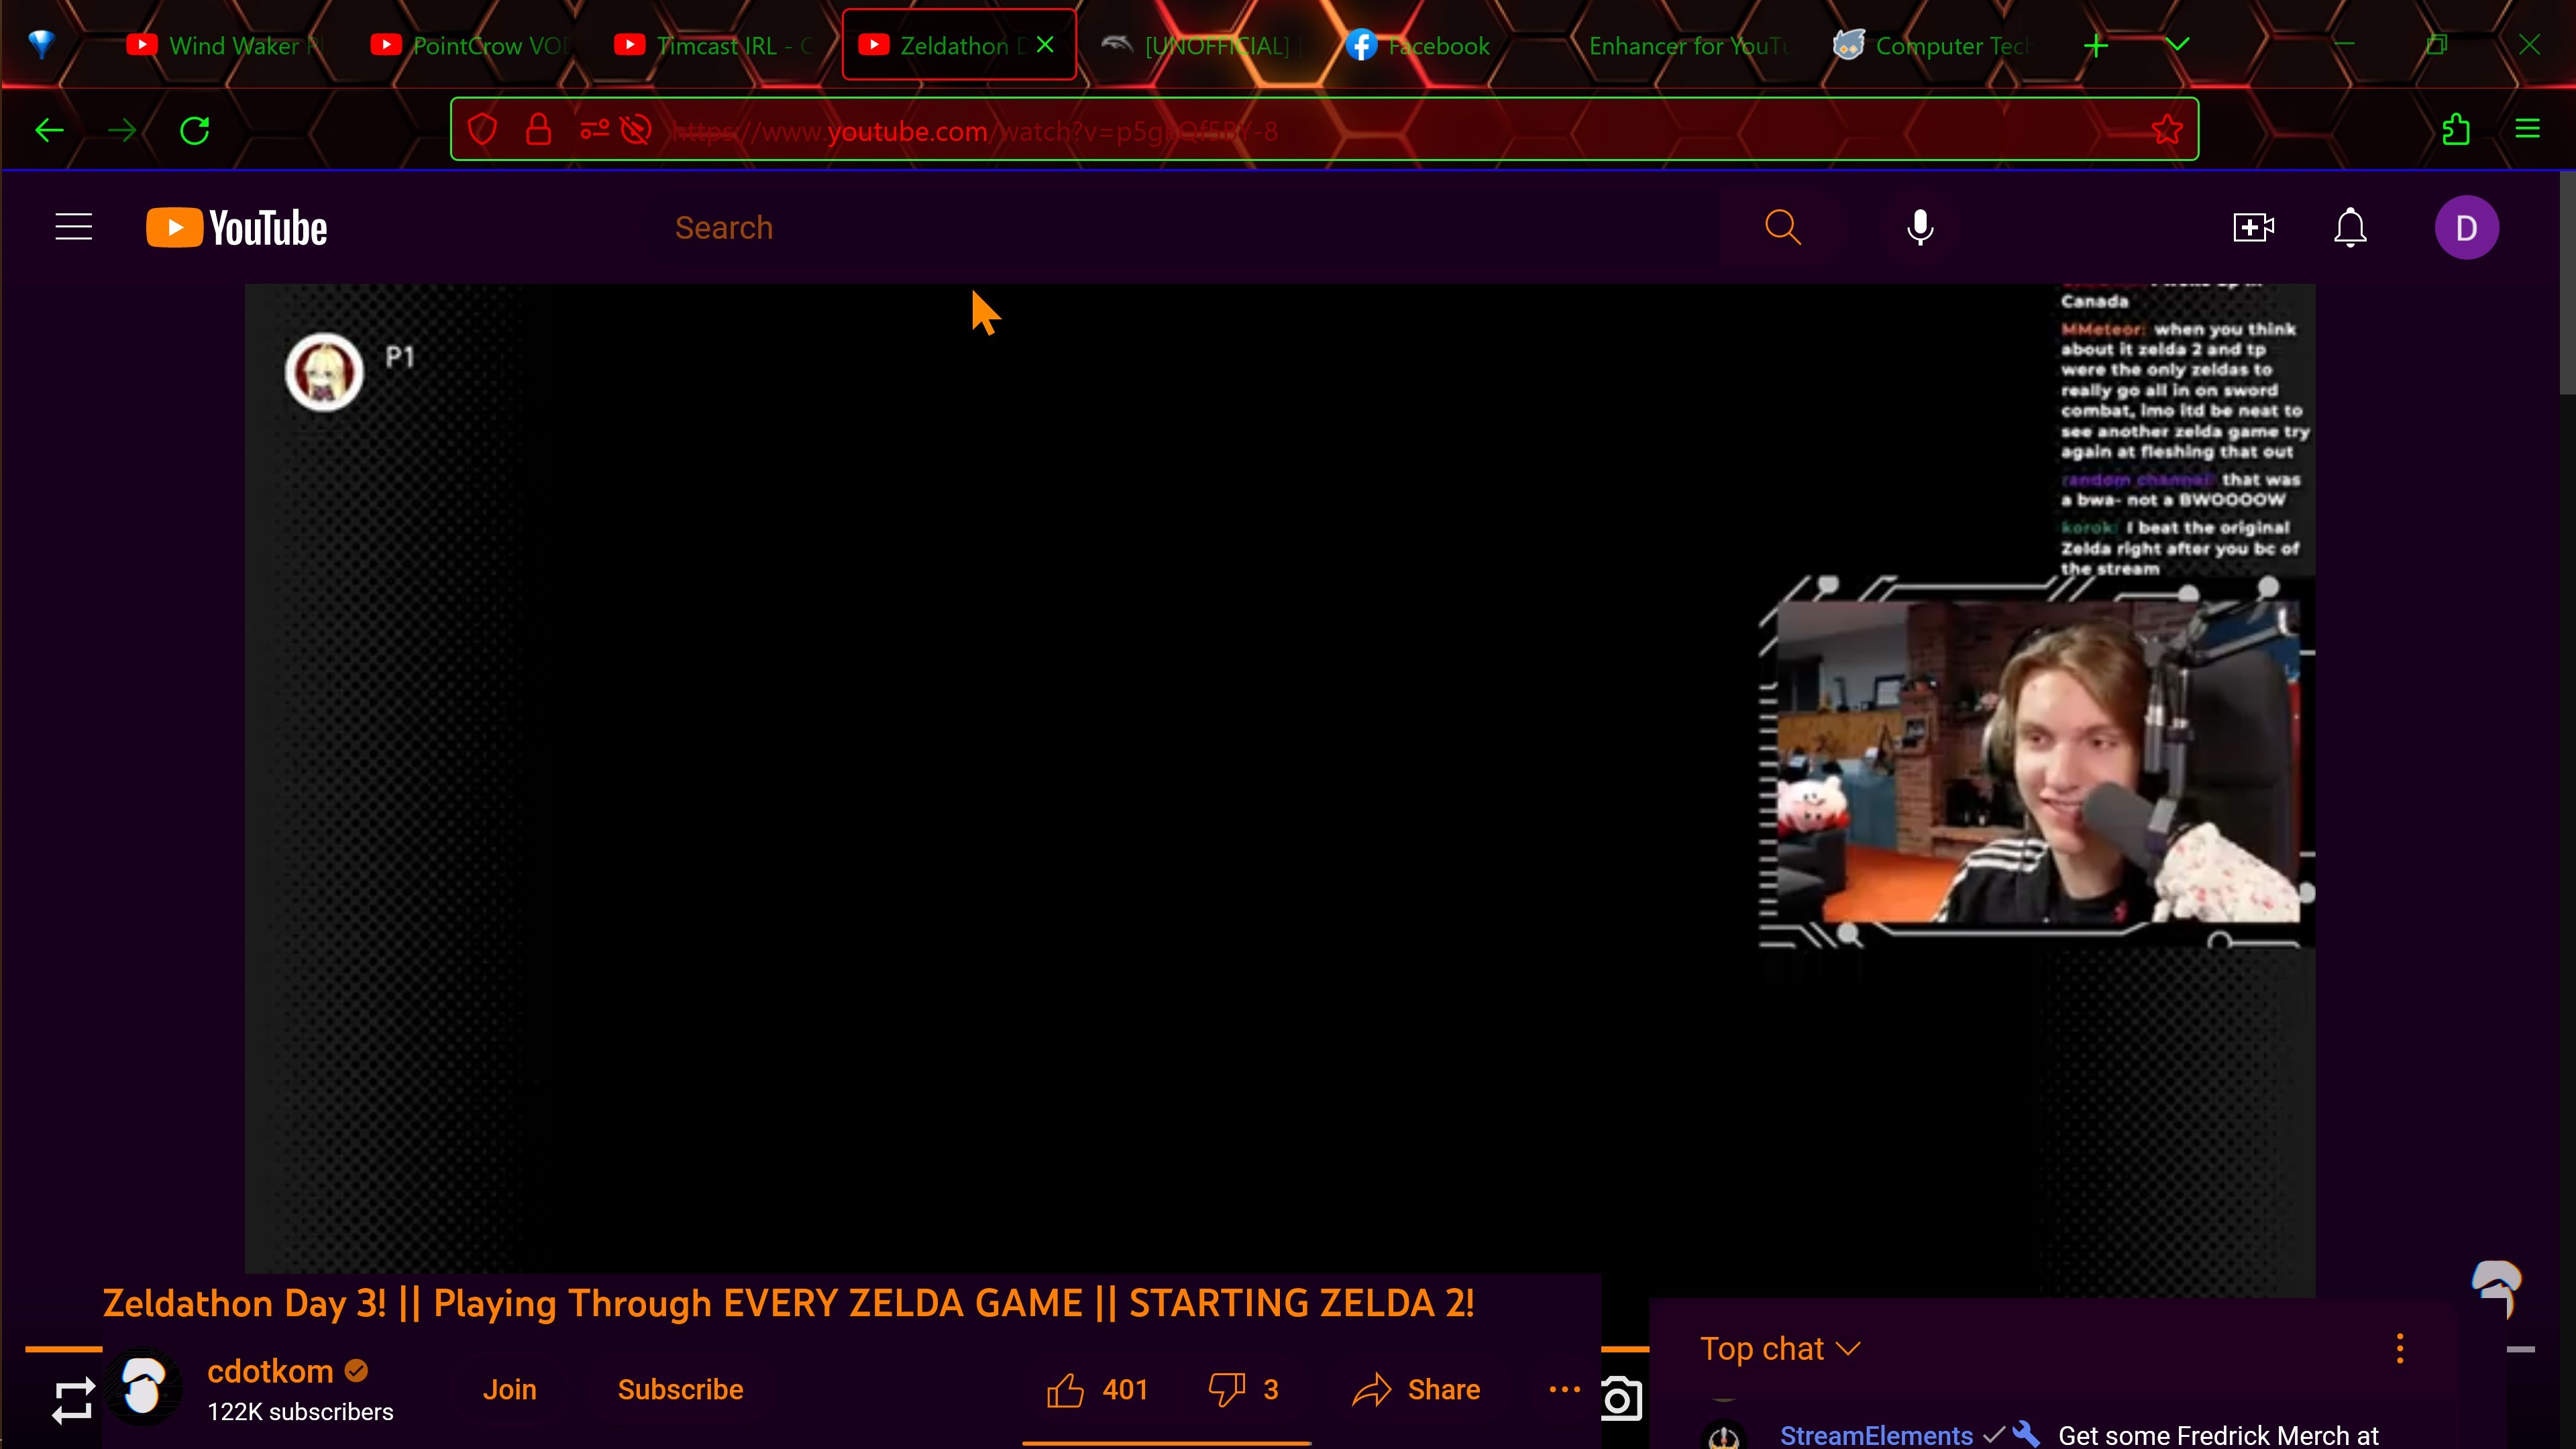
Task: Toggle the loop video icon
Action: pos(73,1400)
